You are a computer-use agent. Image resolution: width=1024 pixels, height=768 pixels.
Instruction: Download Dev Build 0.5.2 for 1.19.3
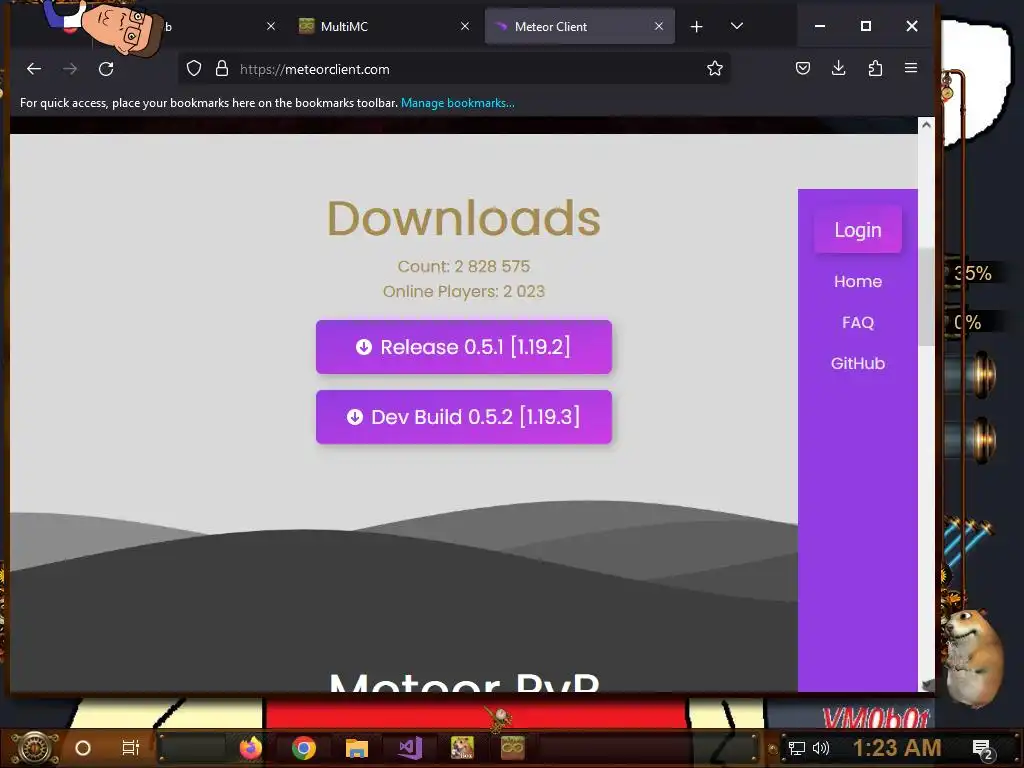[464, 417]
